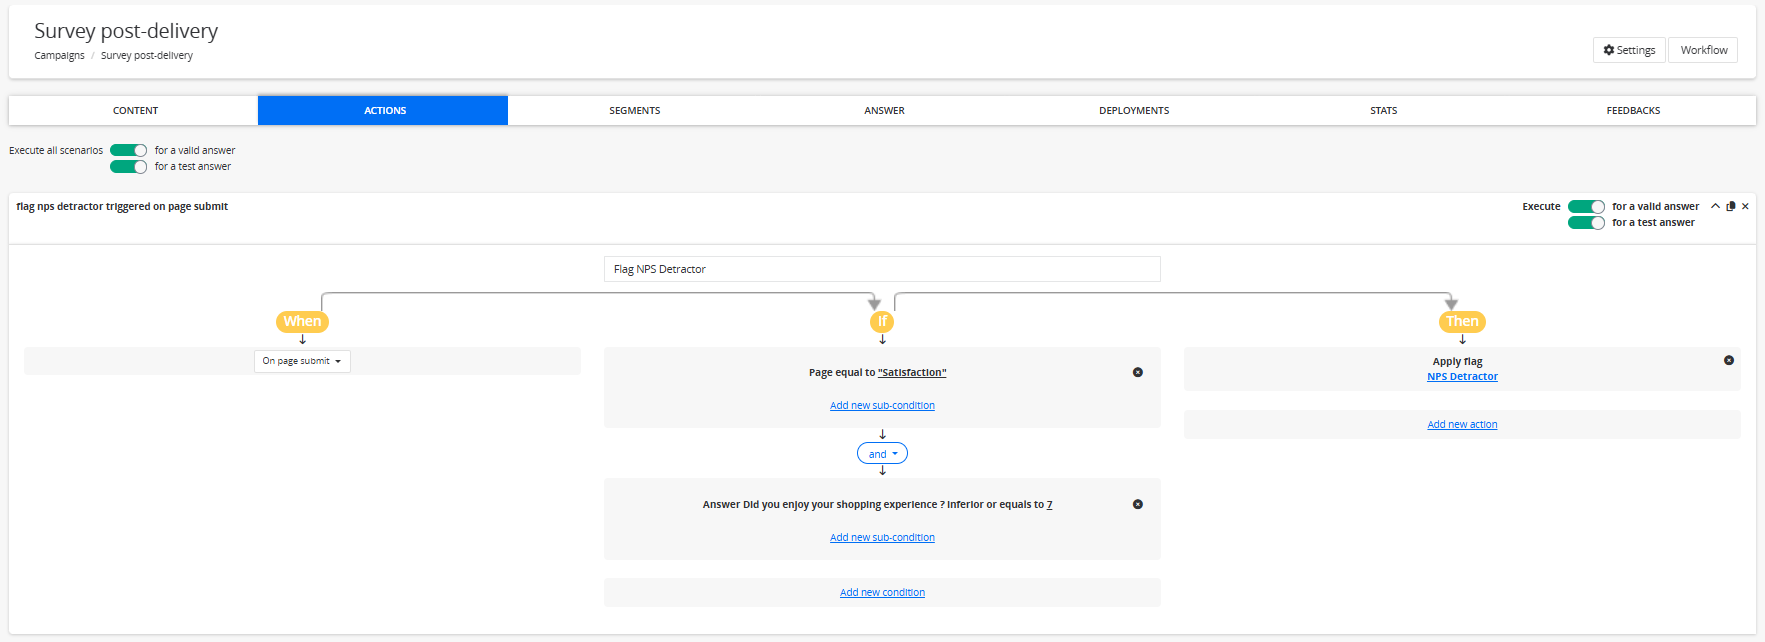Click the Then step badge
This screenshot has width=1765, height=642.
(x=1462, y=321)
